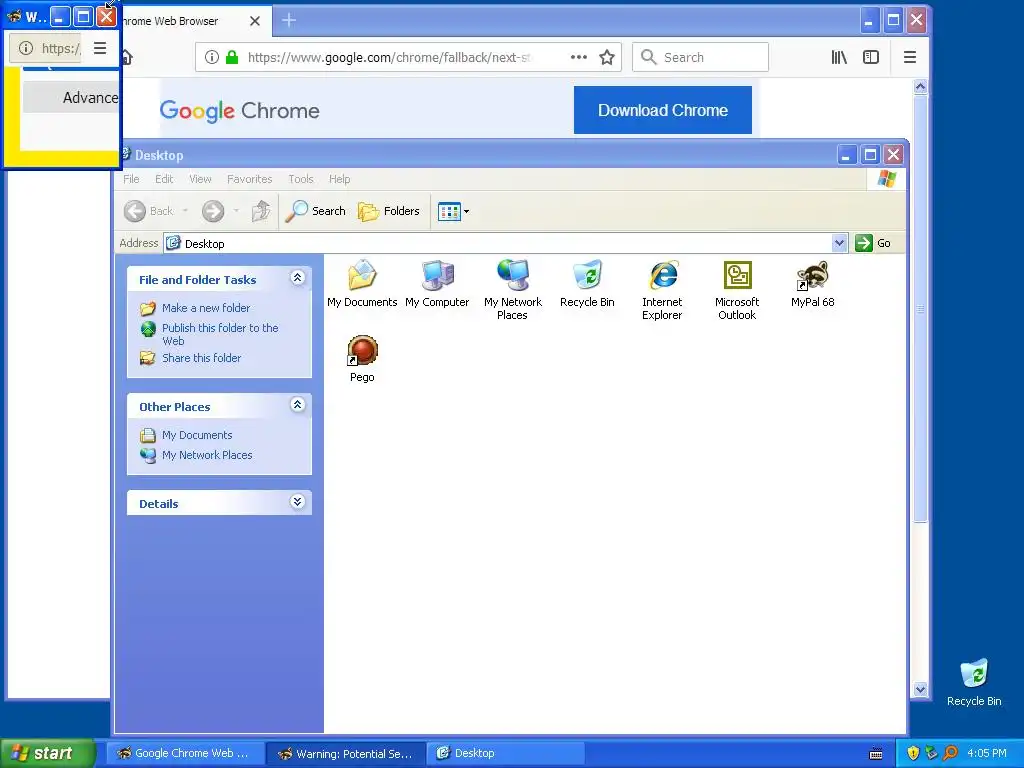Click the green padlock security icon
The image size is (1024, 768).
[232, 57]
